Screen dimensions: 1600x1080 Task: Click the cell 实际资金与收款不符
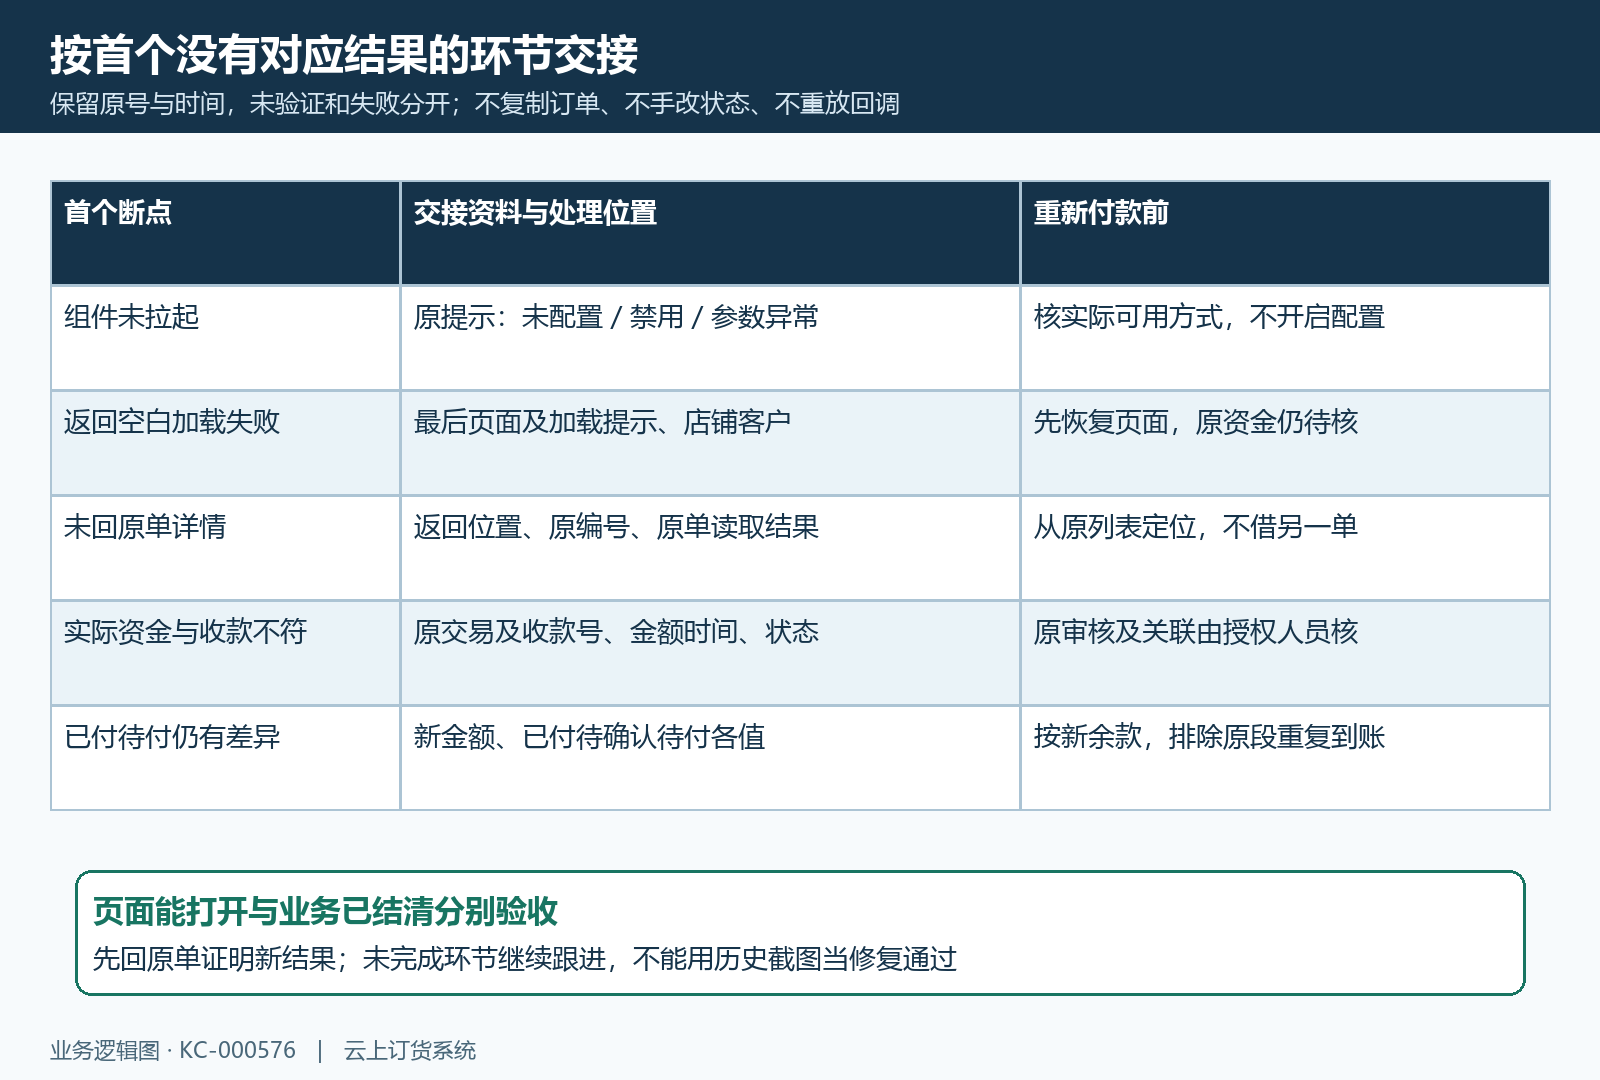226,653
